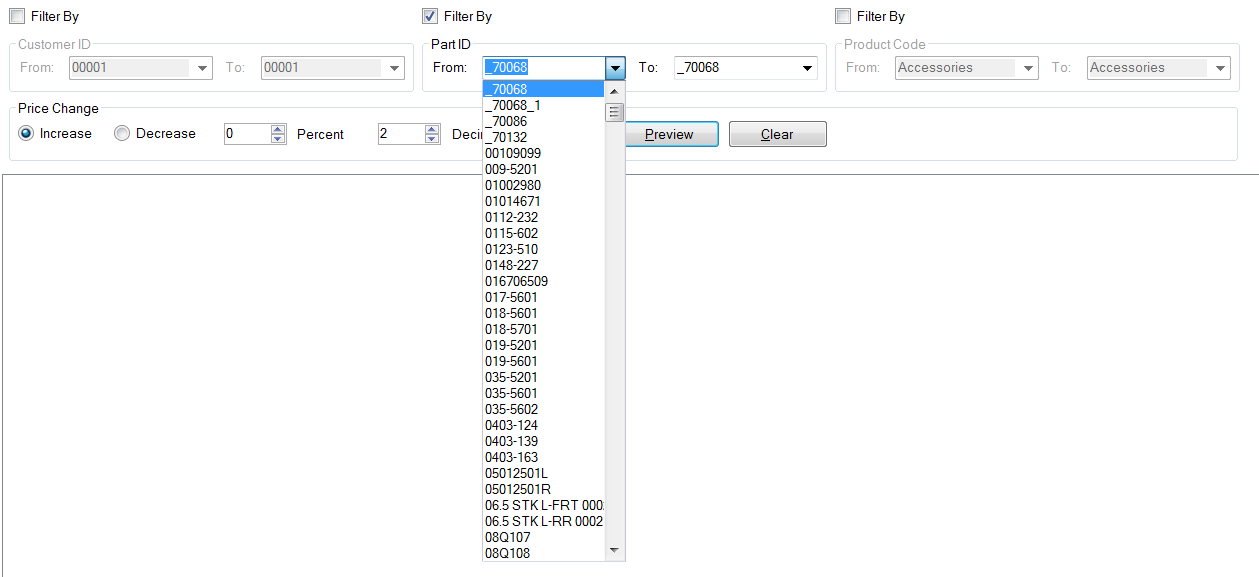Increment the Percent value spinner
Viewport: 1259px width, 577px height.
pyautogui.click(x=278, y=129)
